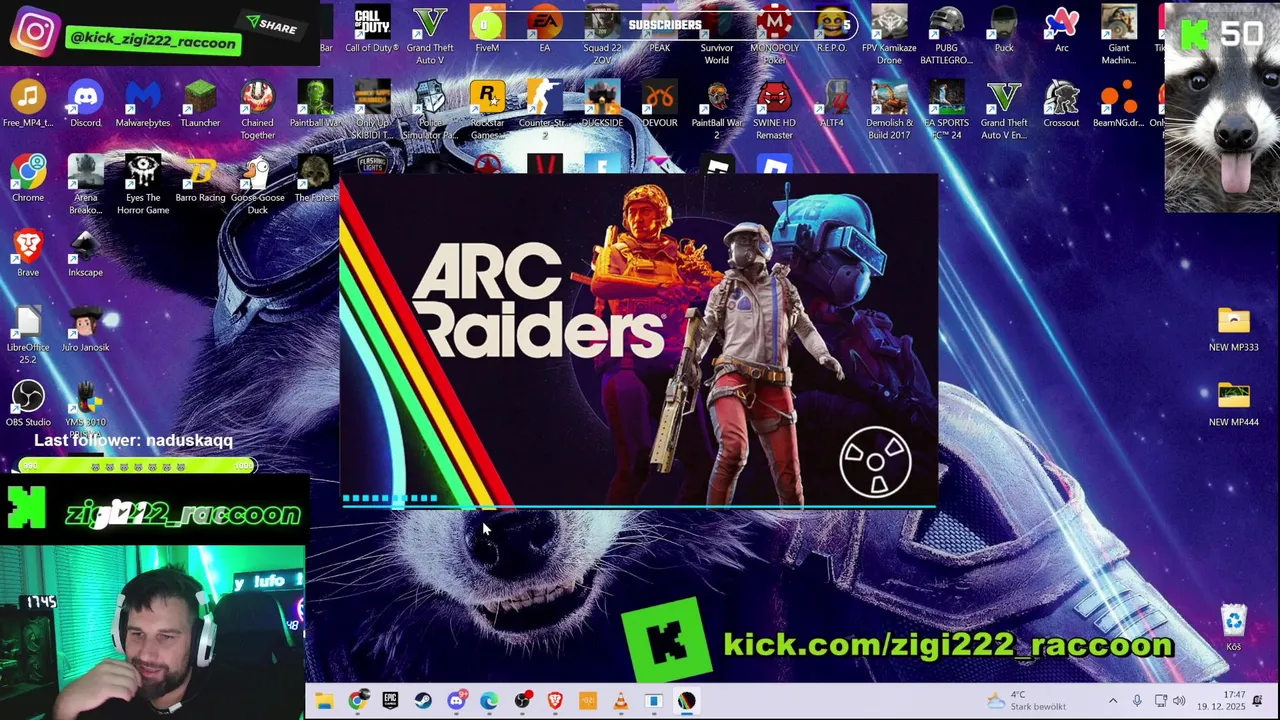
Task: Open the PaintBall War 2 shortcut
Action: pos(717,111)
